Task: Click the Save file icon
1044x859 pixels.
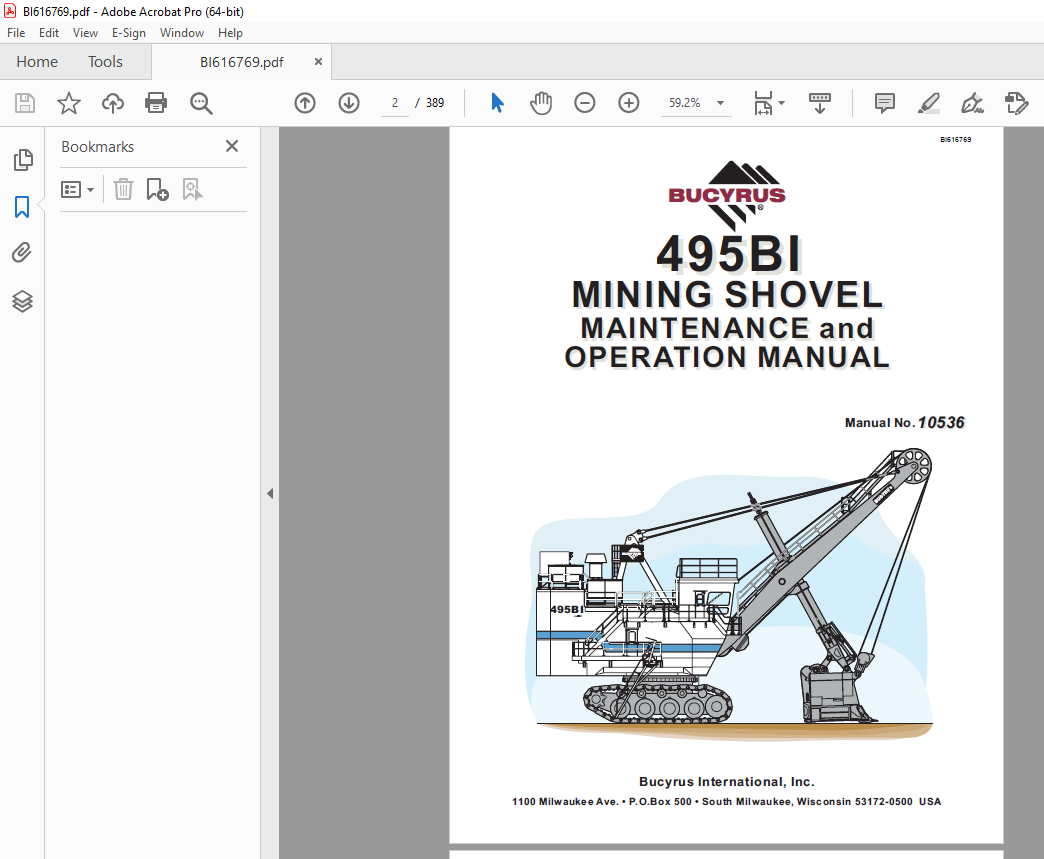Action: click(x=25, y=103)
